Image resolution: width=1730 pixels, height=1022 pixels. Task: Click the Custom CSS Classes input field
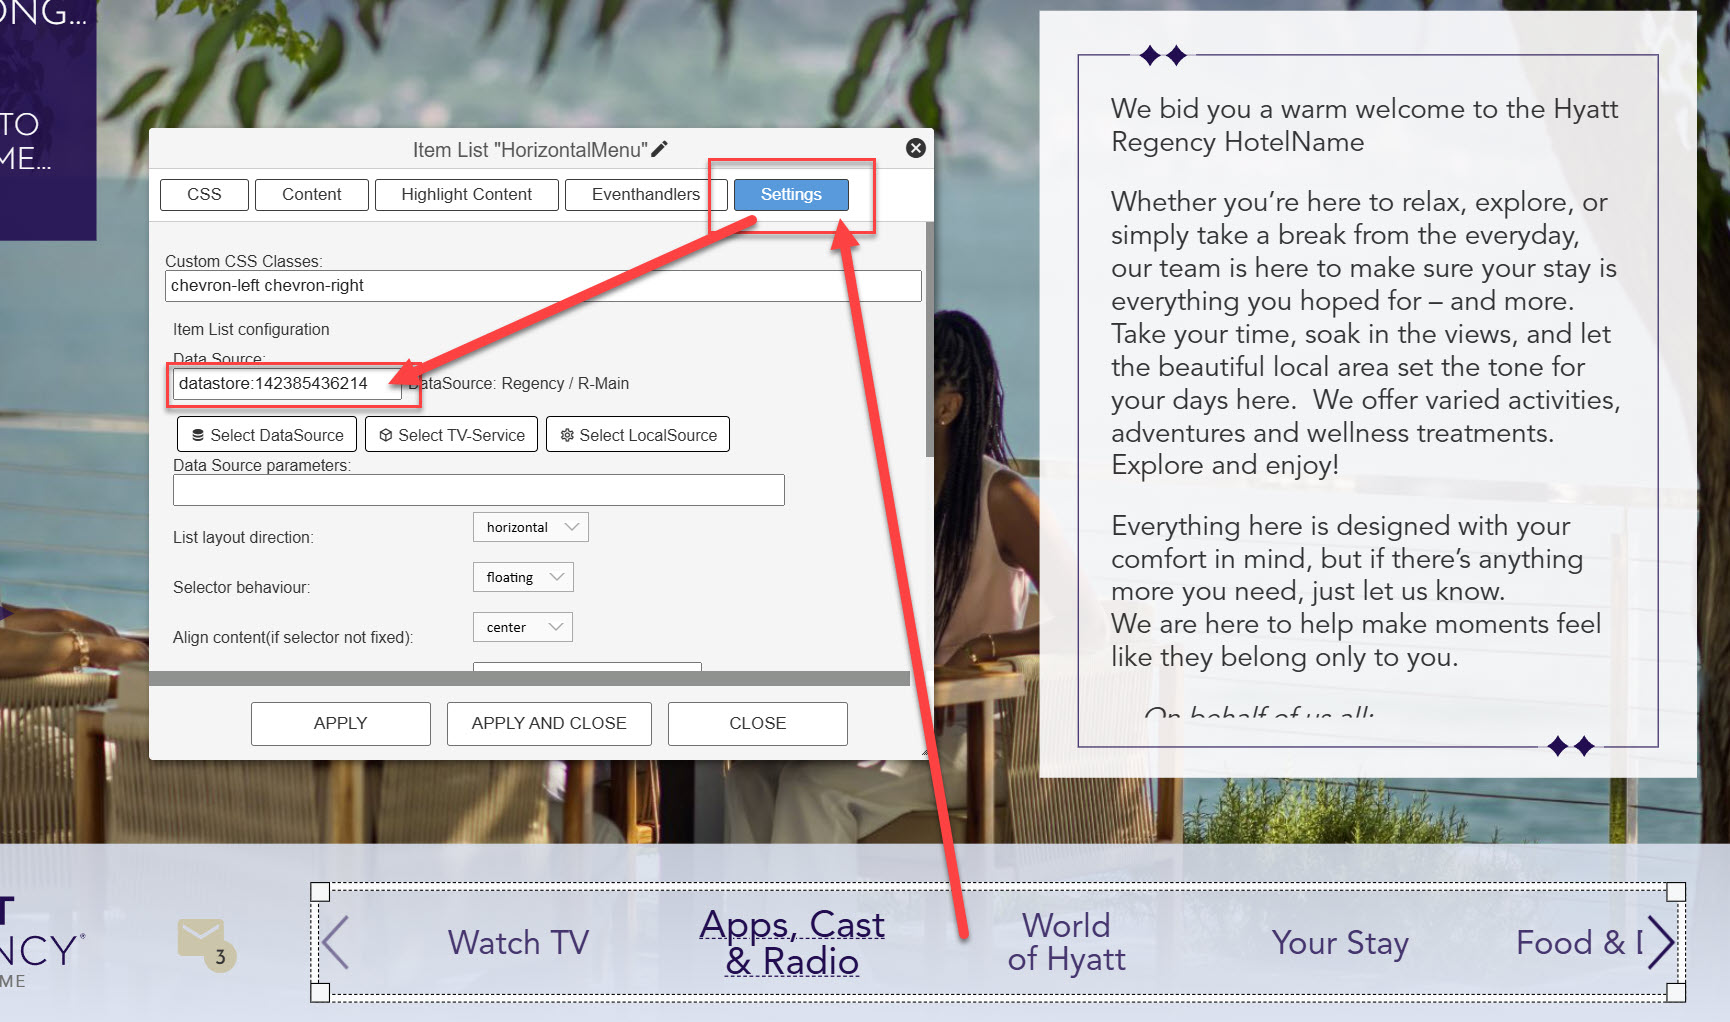[542, 286]
